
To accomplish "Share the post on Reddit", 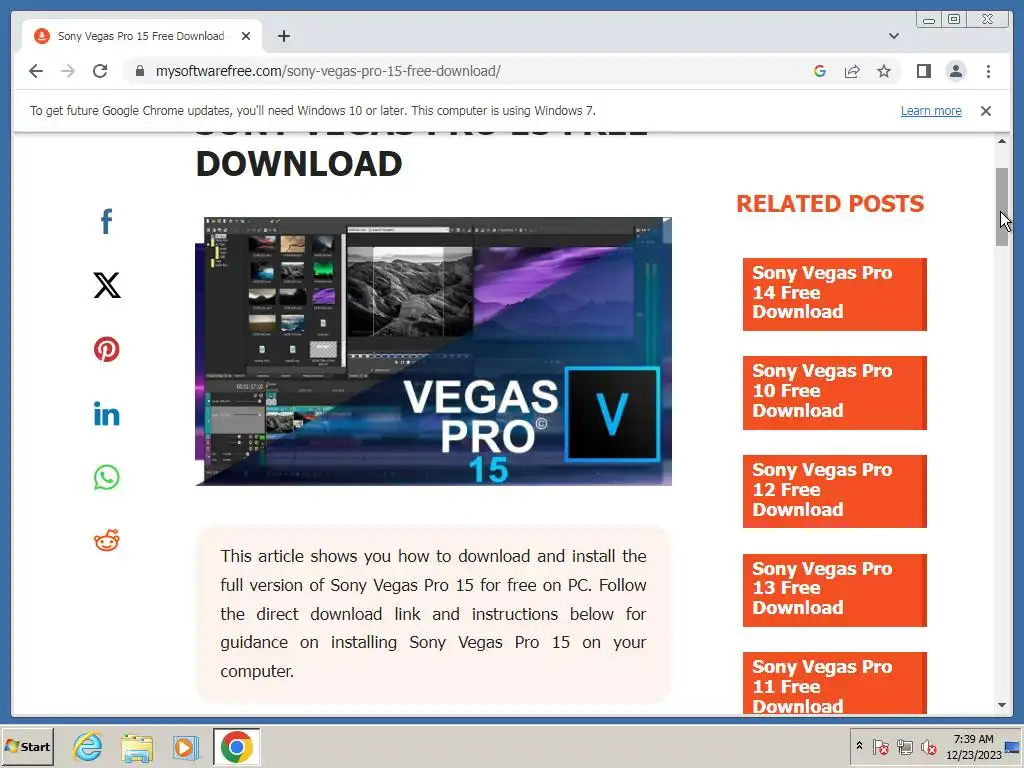I will point(106,541).
